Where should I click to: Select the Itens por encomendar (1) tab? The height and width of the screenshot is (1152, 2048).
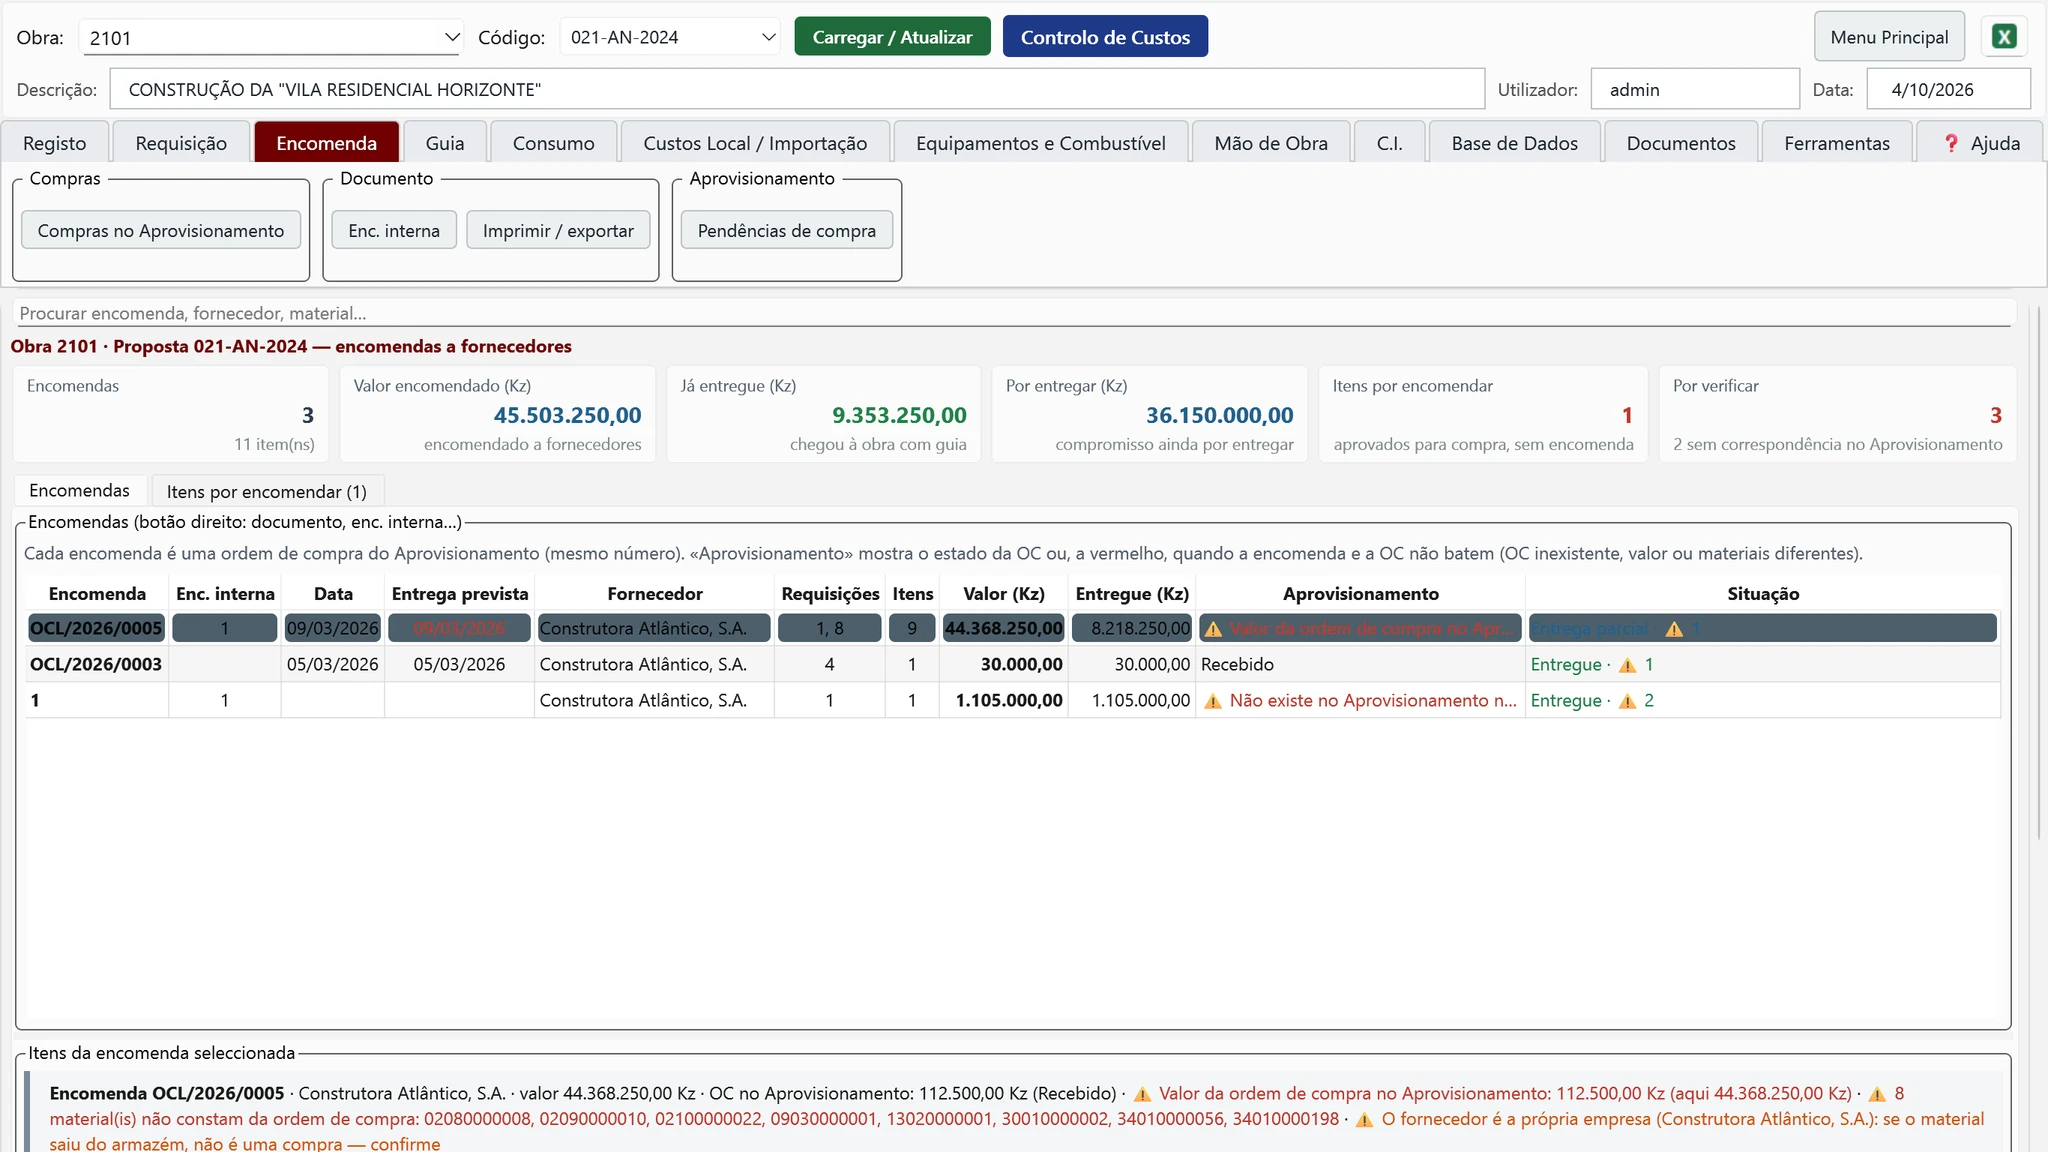pyautogui.click(x=267, y=491)
